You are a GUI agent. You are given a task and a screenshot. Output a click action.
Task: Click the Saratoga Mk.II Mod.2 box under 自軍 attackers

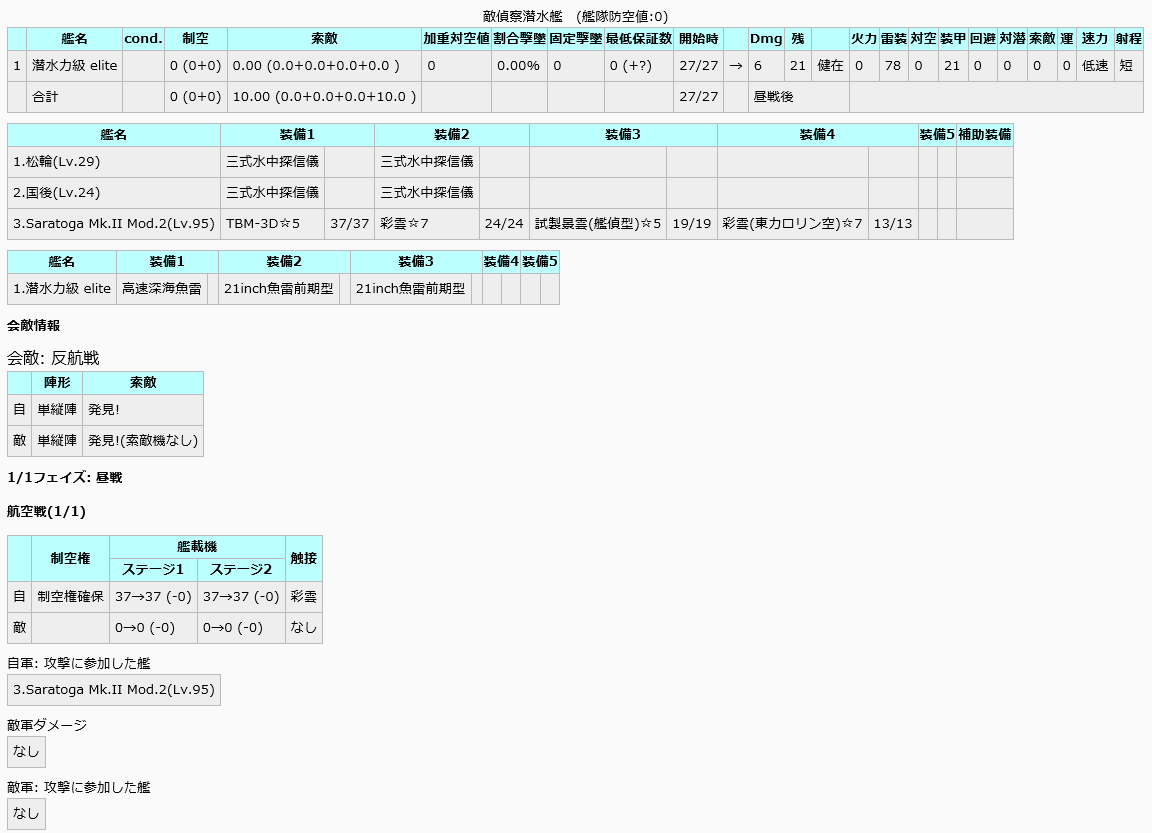(x=114, y=690)
